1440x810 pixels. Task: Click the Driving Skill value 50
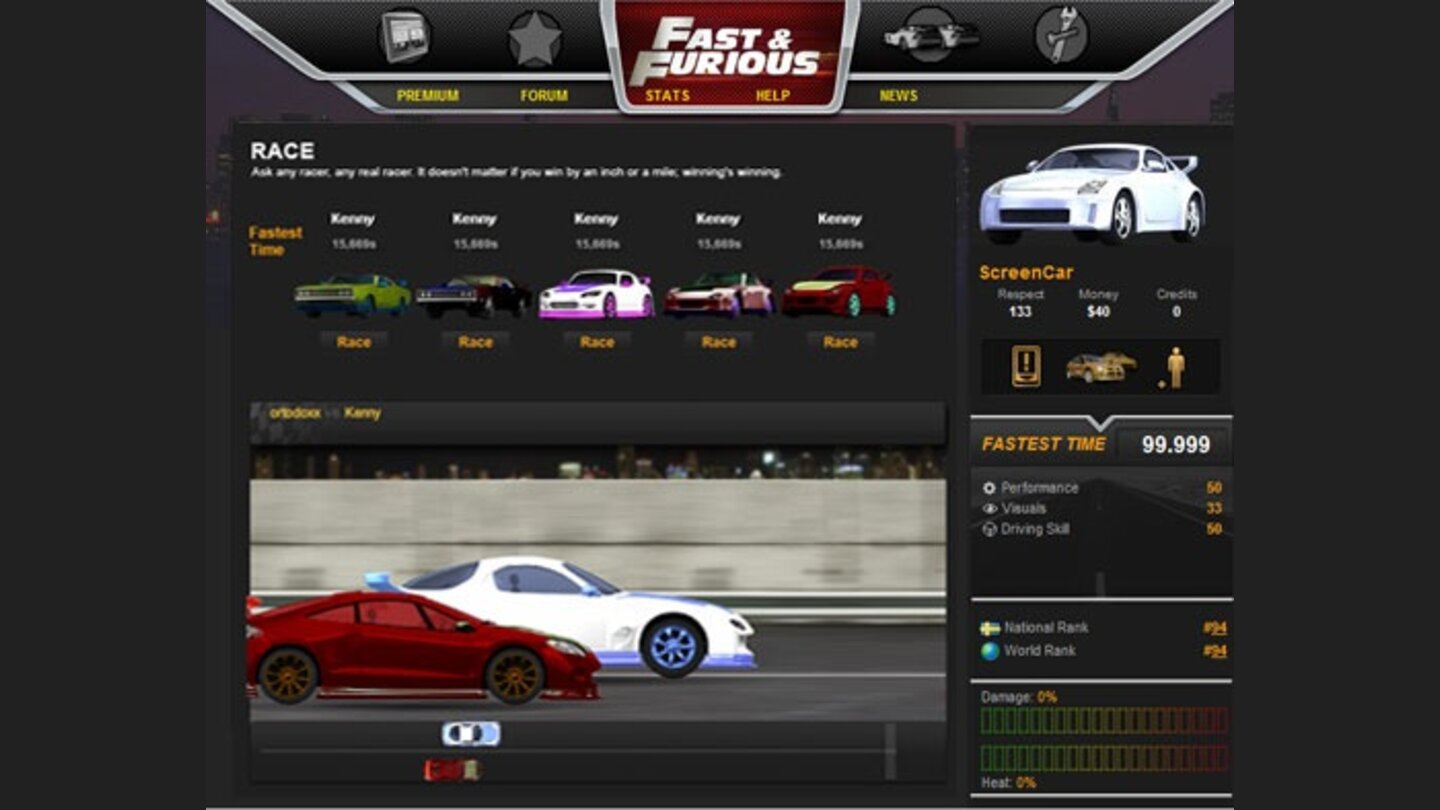1214,529
